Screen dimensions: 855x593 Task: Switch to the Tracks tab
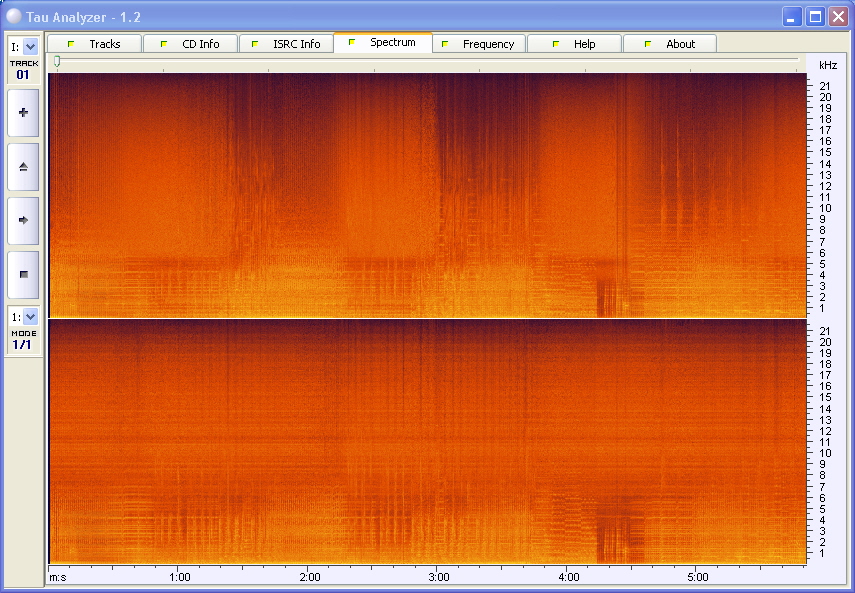(x=94, y=44)
